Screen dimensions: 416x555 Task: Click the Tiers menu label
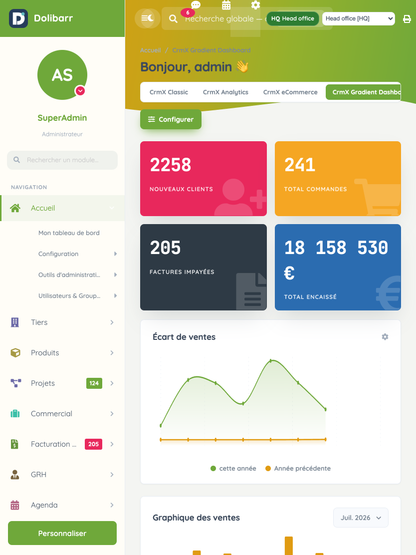39,322
